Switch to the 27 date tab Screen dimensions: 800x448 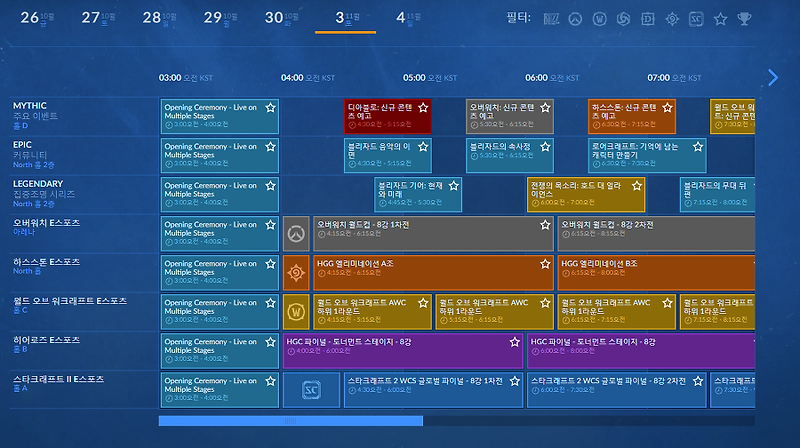[98, 18]
